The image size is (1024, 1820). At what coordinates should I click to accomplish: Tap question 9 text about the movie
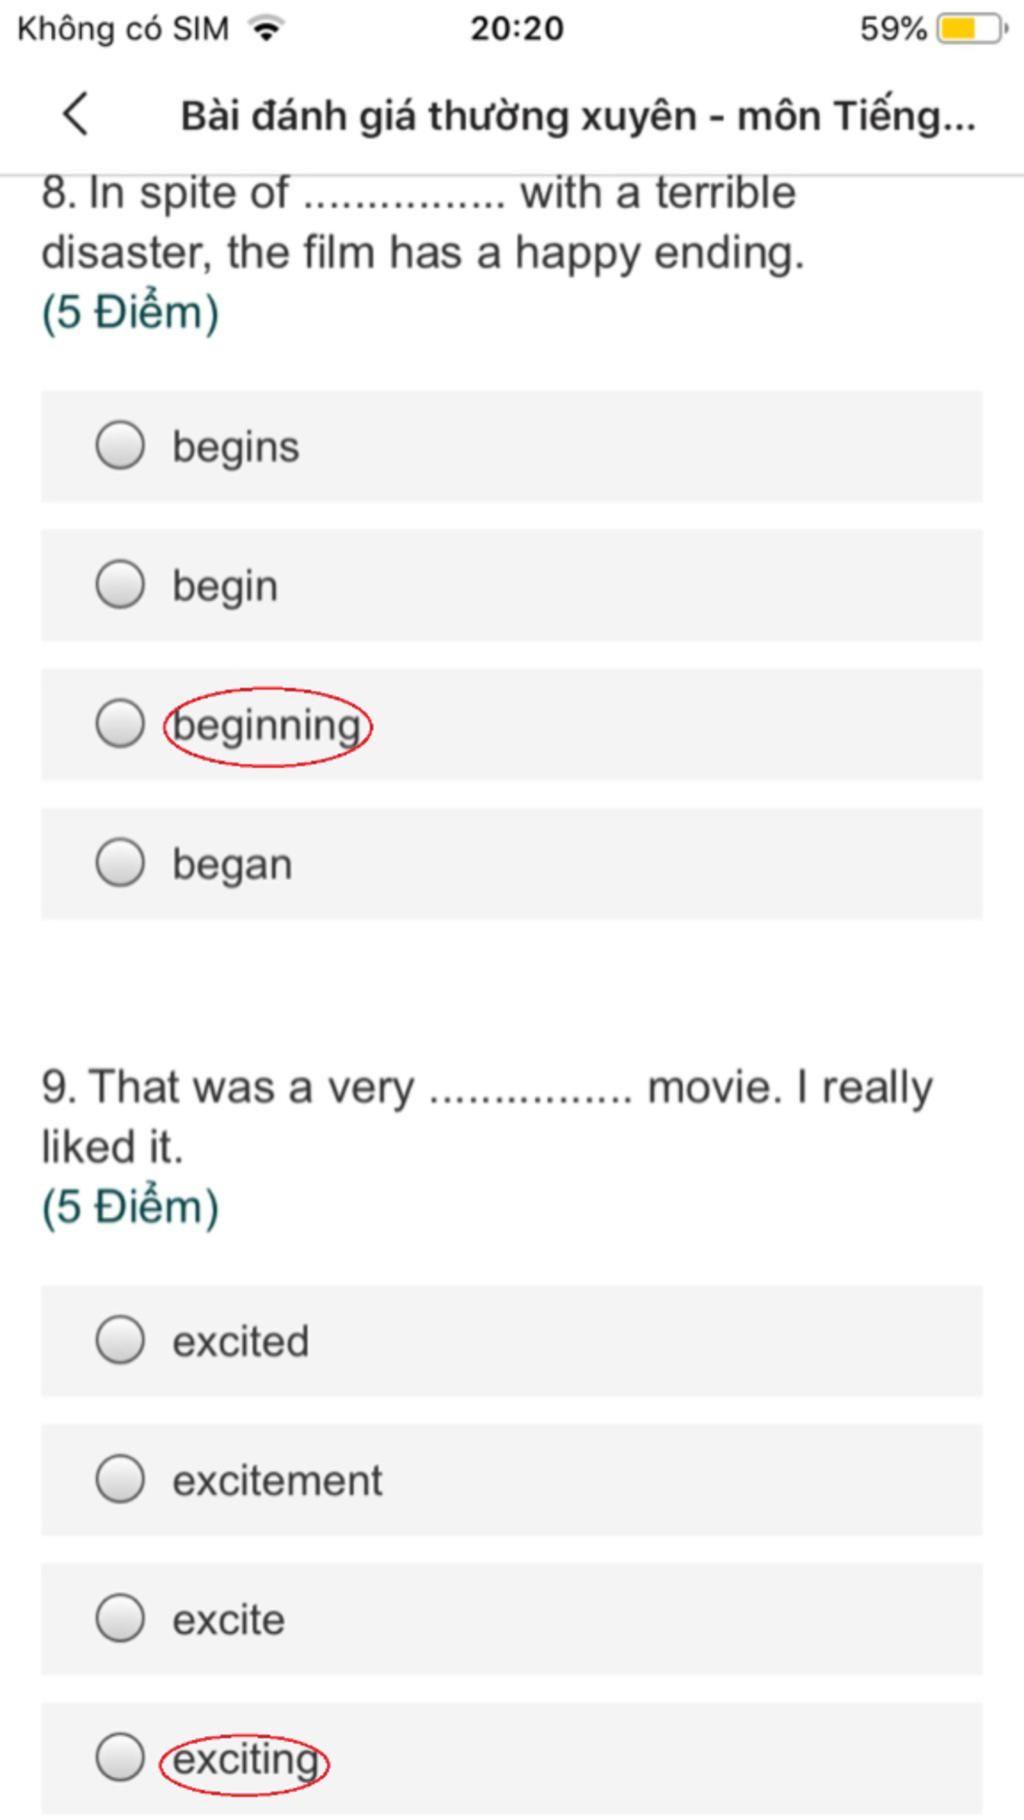click(486, 1116)
